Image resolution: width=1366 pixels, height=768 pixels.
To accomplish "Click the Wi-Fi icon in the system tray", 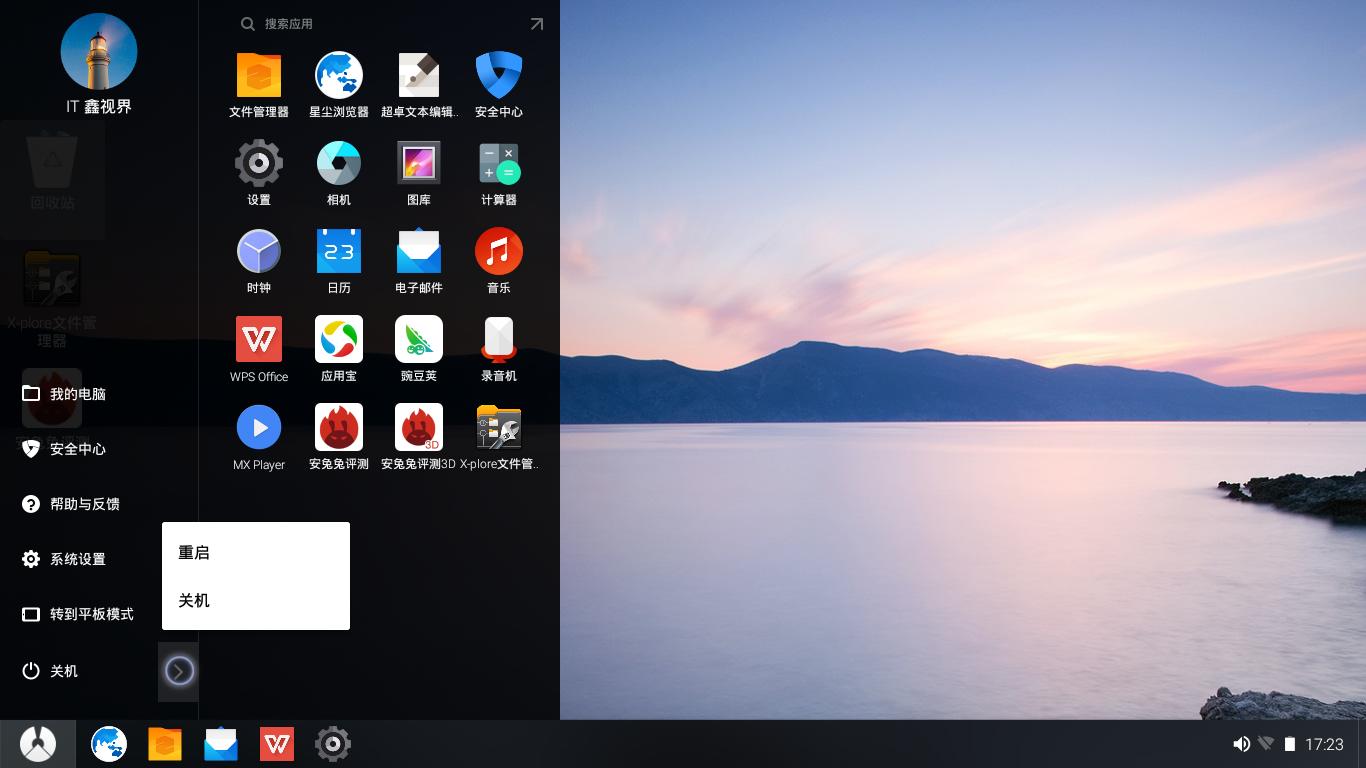I will click(x=1266, y=744).
